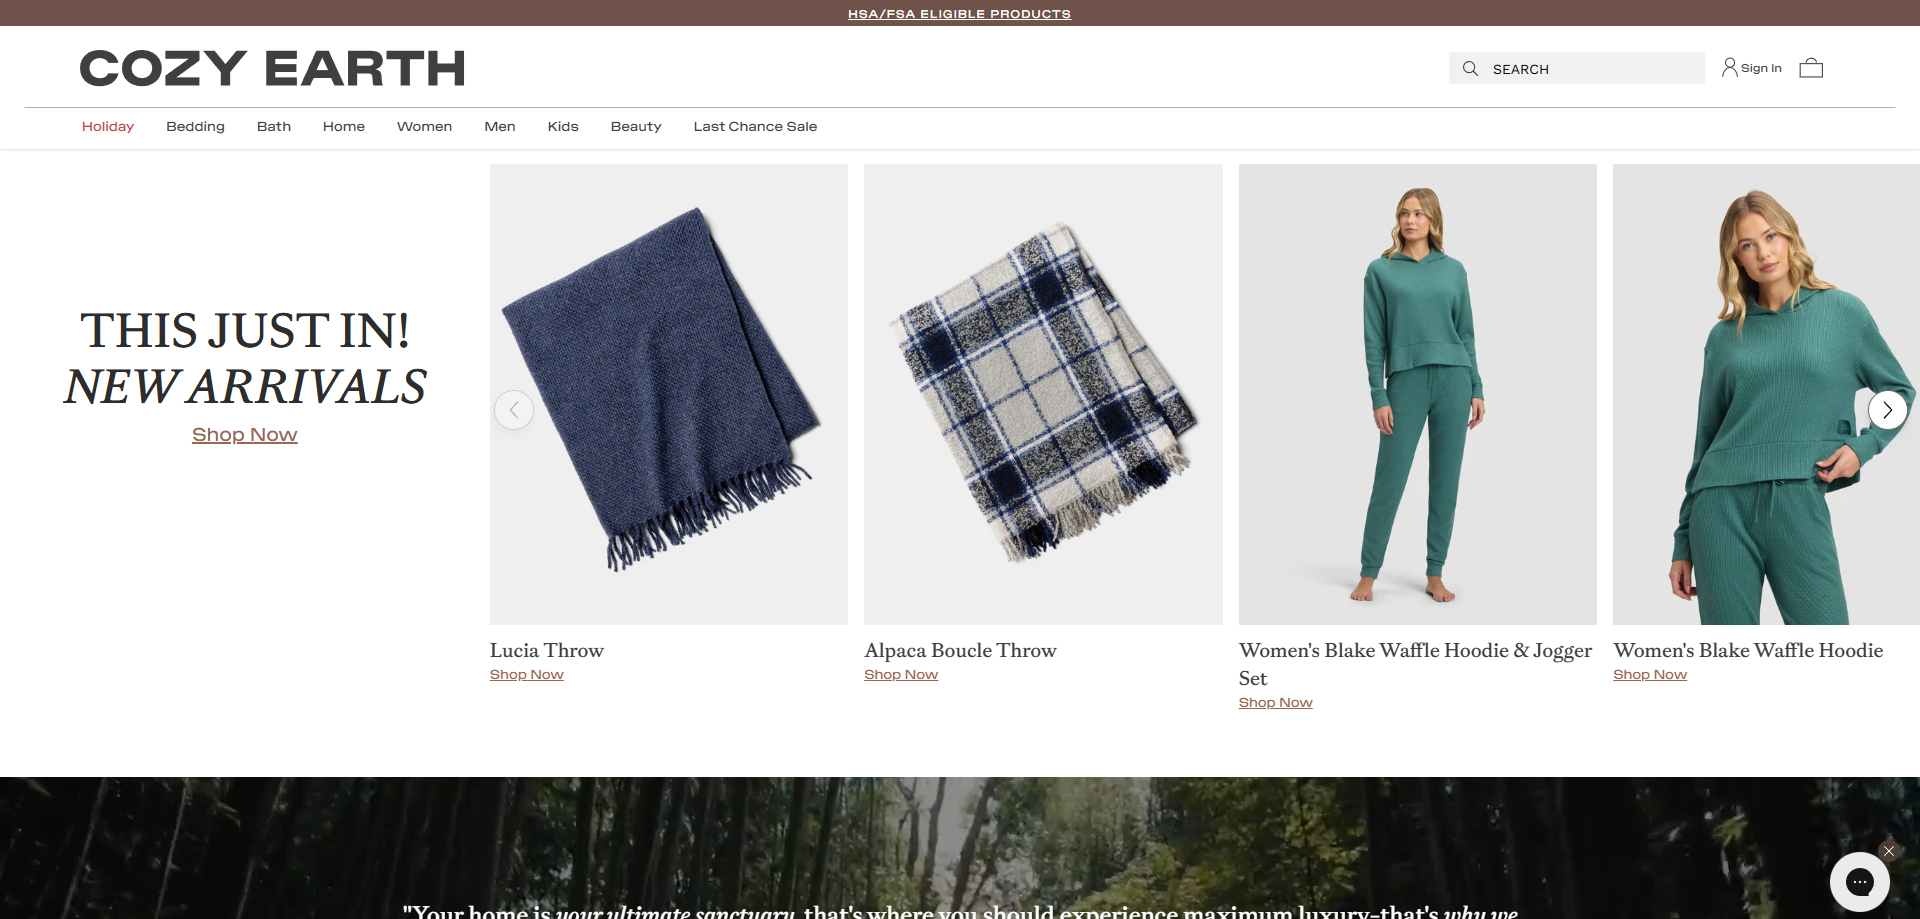1920x919 pixels.
Task: Click the search magnifier icon
Action: click(x=1470, y=68)
